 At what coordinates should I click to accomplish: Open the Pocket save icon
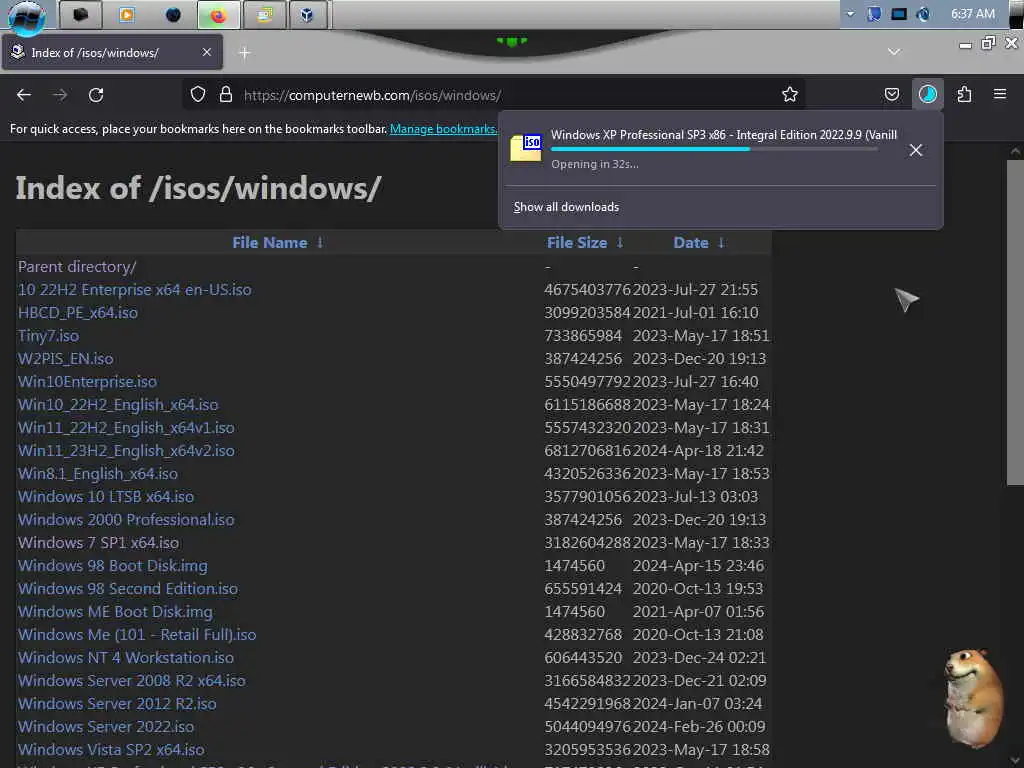pyautogui.click(x=891, y=95)
